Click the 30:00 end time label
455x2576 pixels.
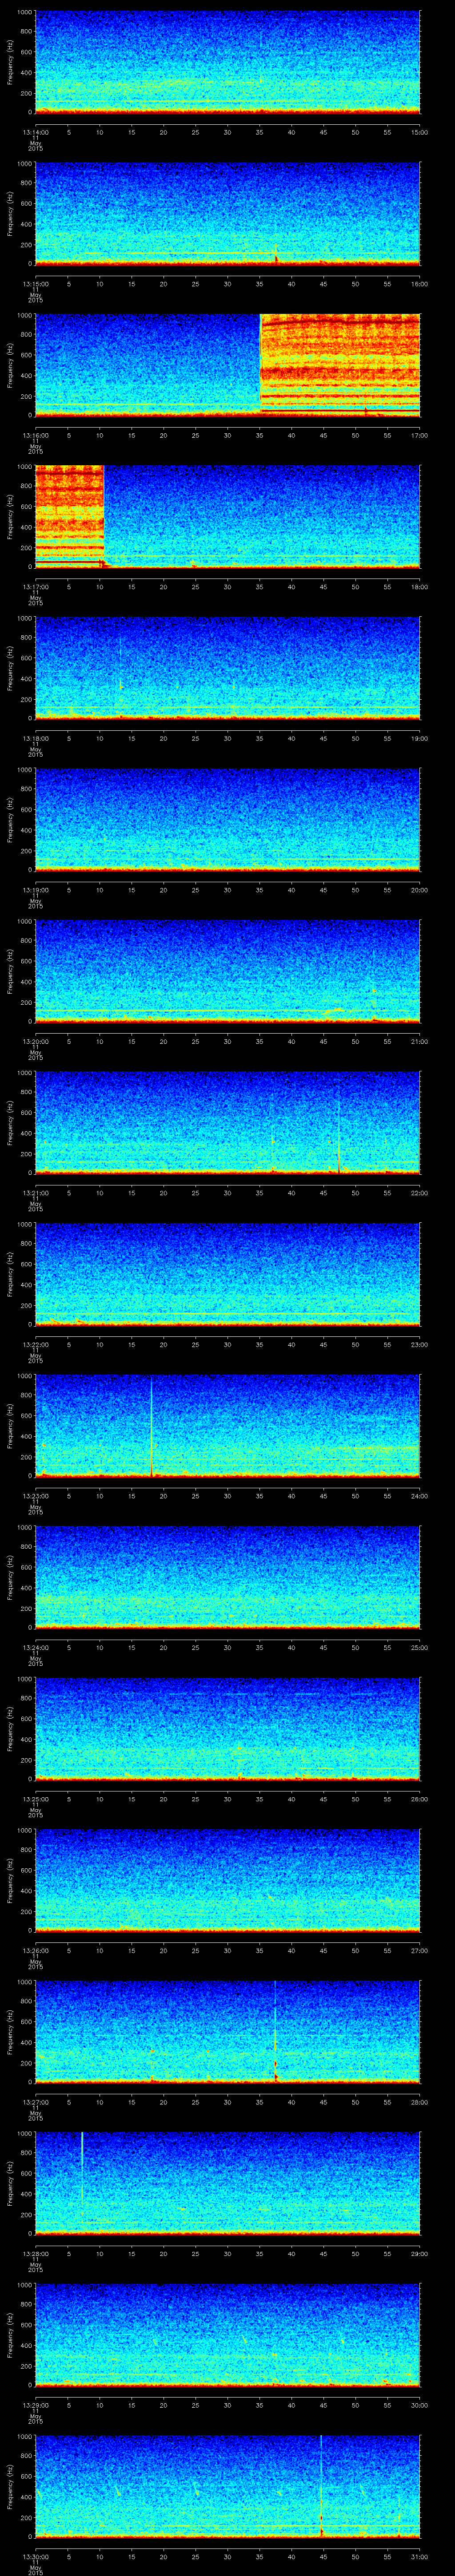point(420,2405)
